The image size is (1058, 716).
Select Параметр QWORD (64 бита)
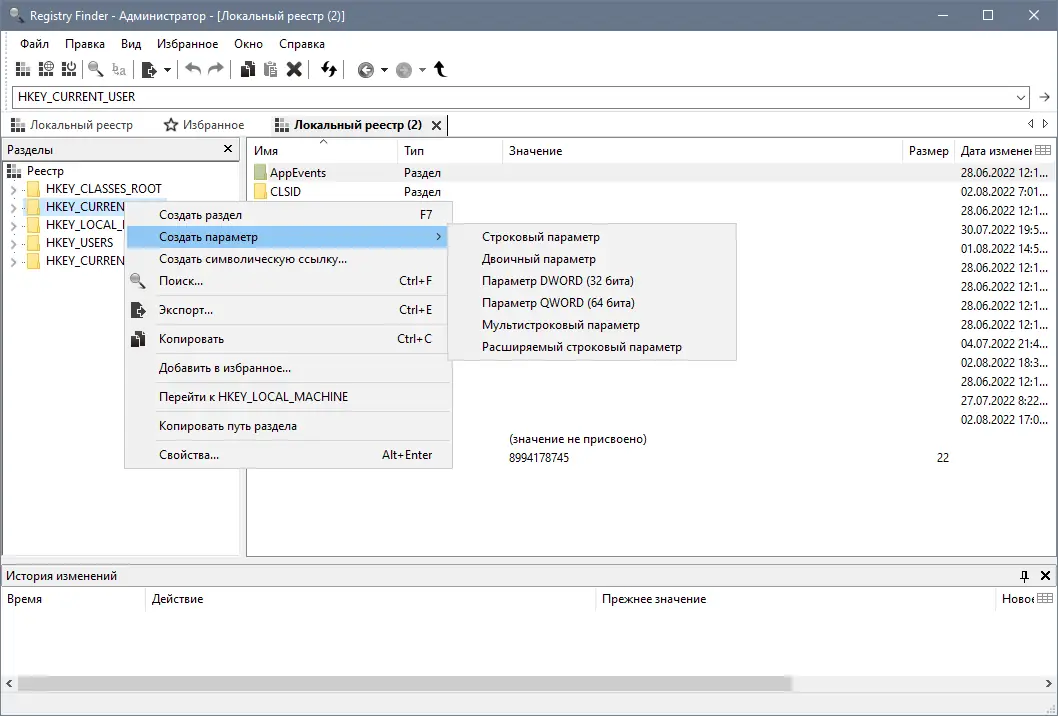592,302
